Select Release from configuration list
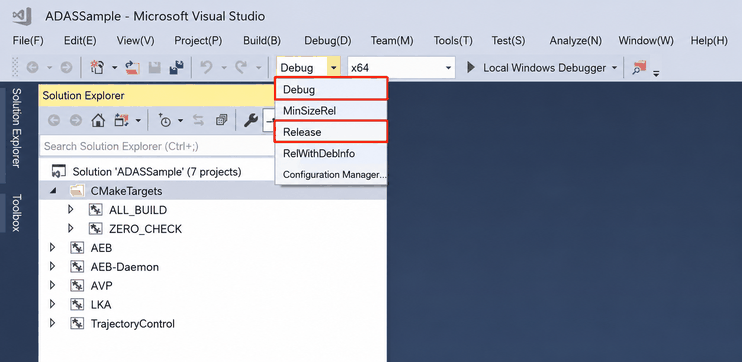Viewport: 742px width, 362px height. click(x=331, y=132)
